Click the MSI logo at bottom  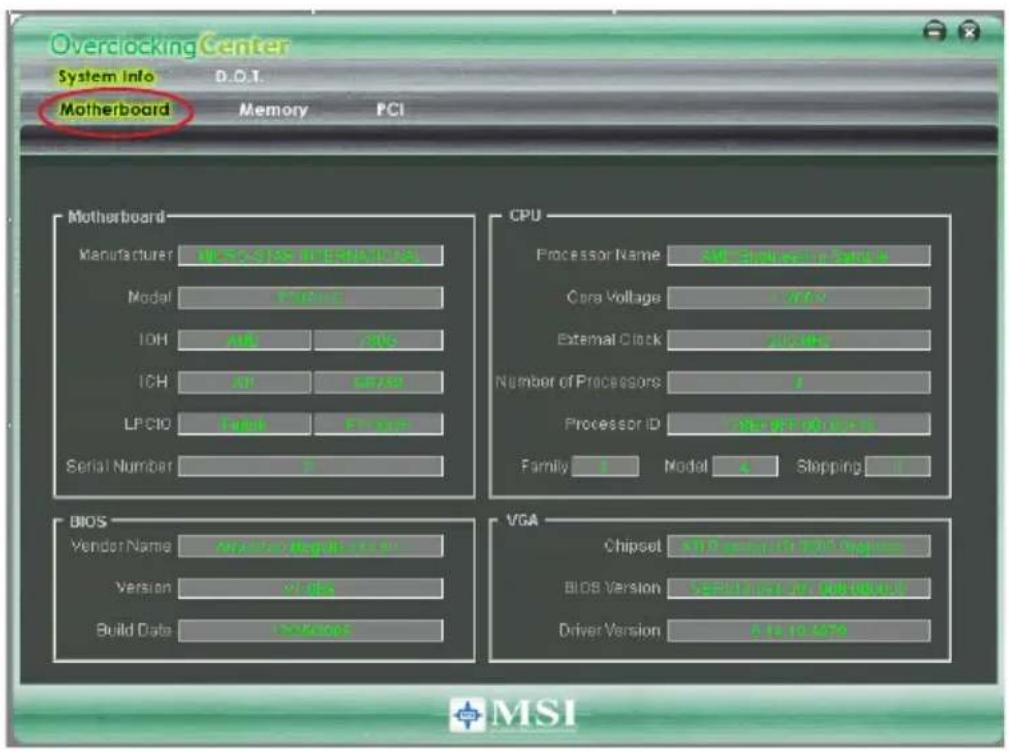pos(513,714)
